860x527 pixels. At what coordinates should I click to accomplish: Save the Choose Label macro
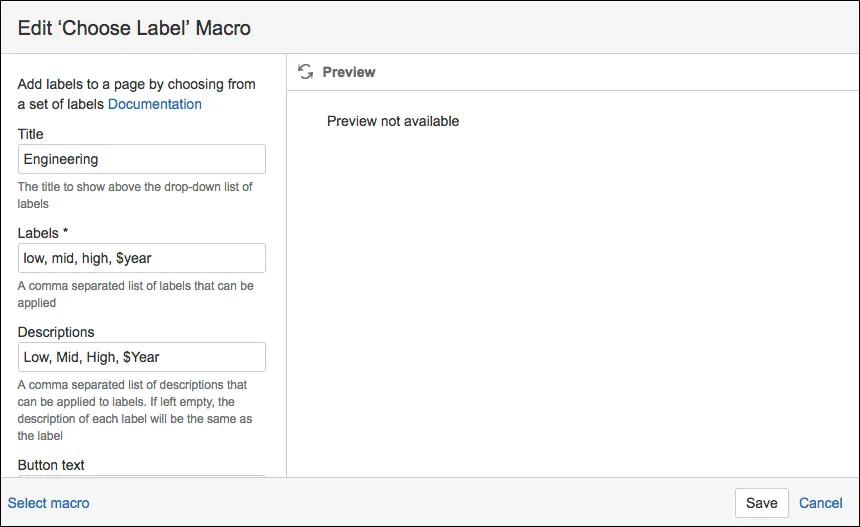[762, 503]
